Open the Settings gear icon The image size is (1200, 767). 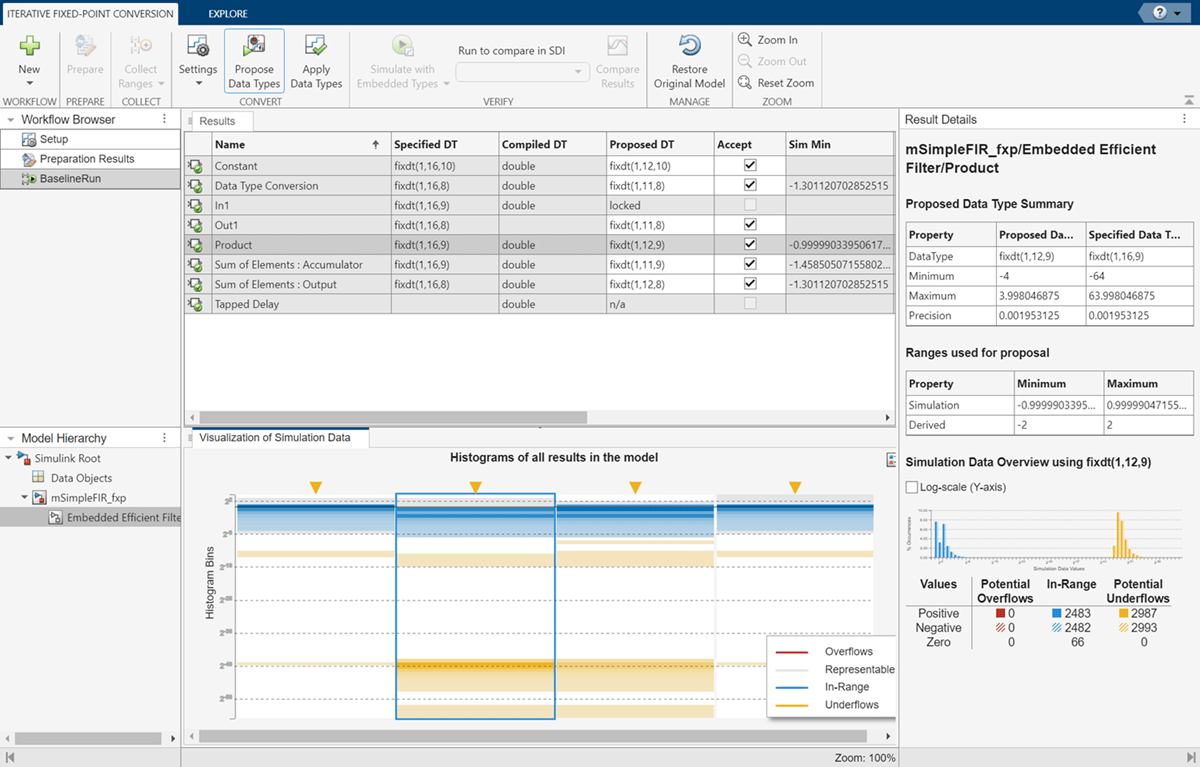pyautogui.click(x=198, y=46)
